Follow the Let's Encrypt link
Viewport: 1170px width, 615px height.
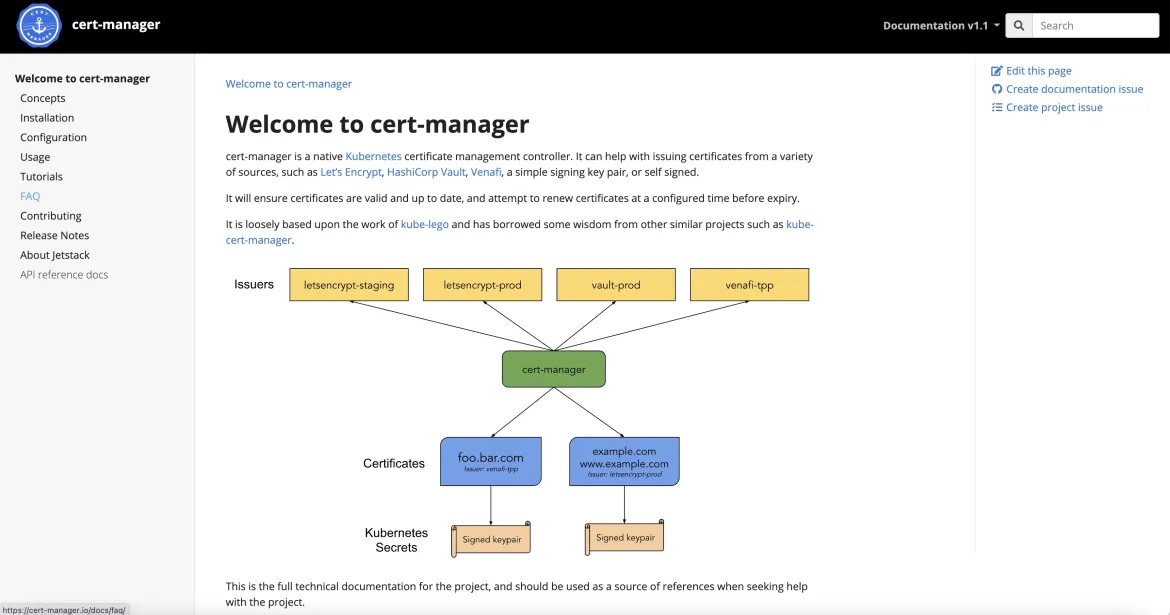[350, 172]
